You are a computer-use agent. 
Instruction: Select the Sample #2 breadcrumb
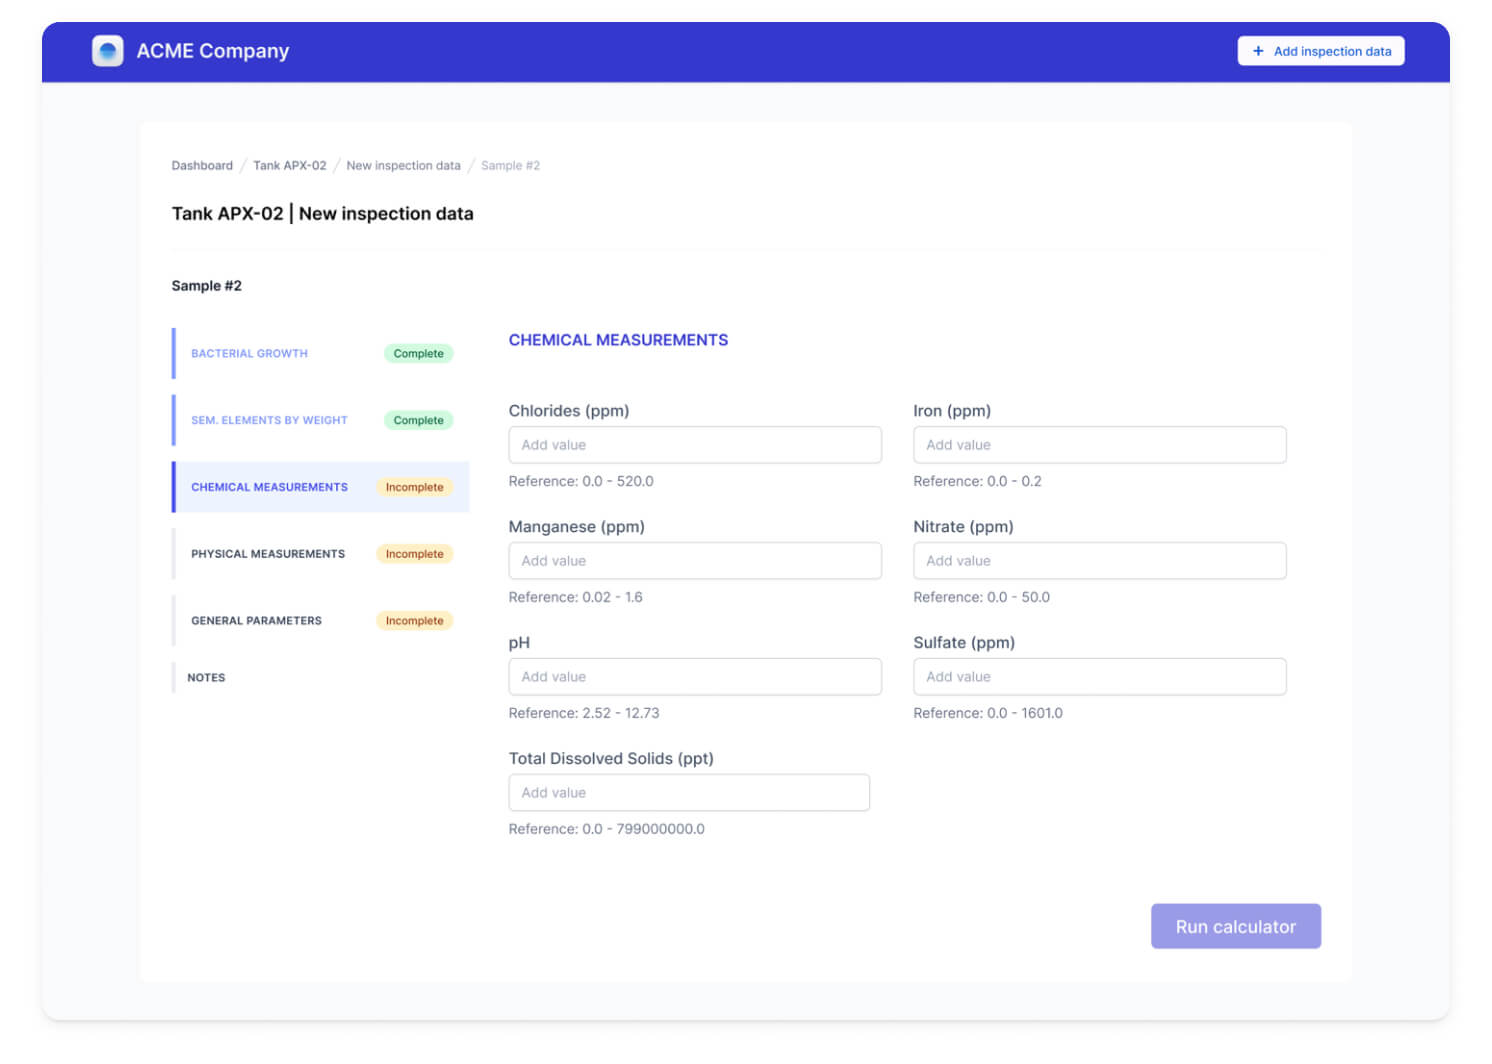[x=510, y=166]
